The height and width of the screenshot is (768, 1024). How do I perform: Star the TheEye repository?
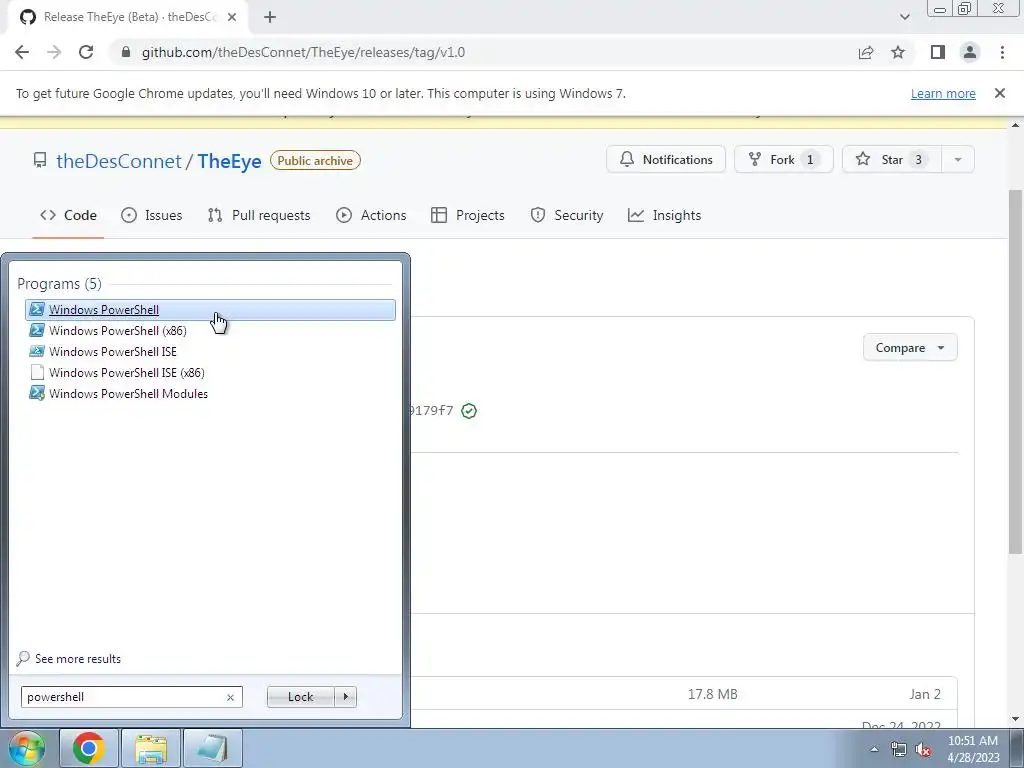pyautogui.click(x=892, y=159)
